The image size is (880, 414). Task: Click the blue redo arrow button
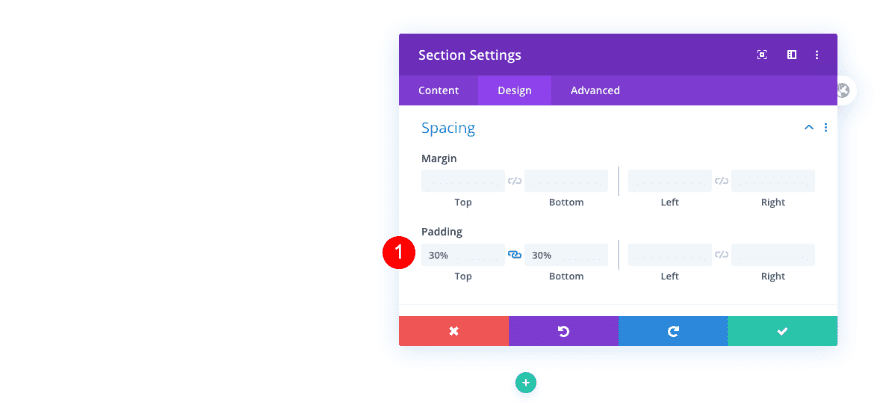pos(673,331)
